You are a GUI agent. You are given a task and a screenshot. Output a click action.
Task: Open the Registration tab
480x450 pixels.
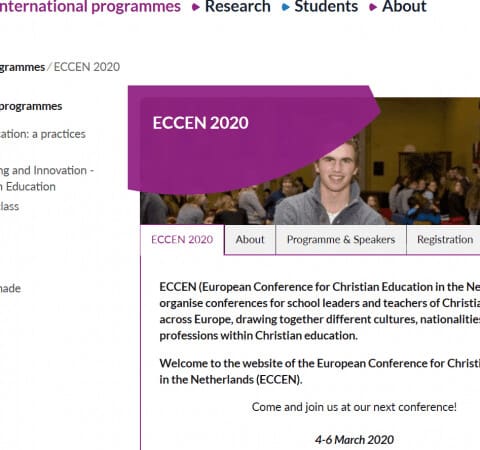pyautogui.click(x=445, y=240)
